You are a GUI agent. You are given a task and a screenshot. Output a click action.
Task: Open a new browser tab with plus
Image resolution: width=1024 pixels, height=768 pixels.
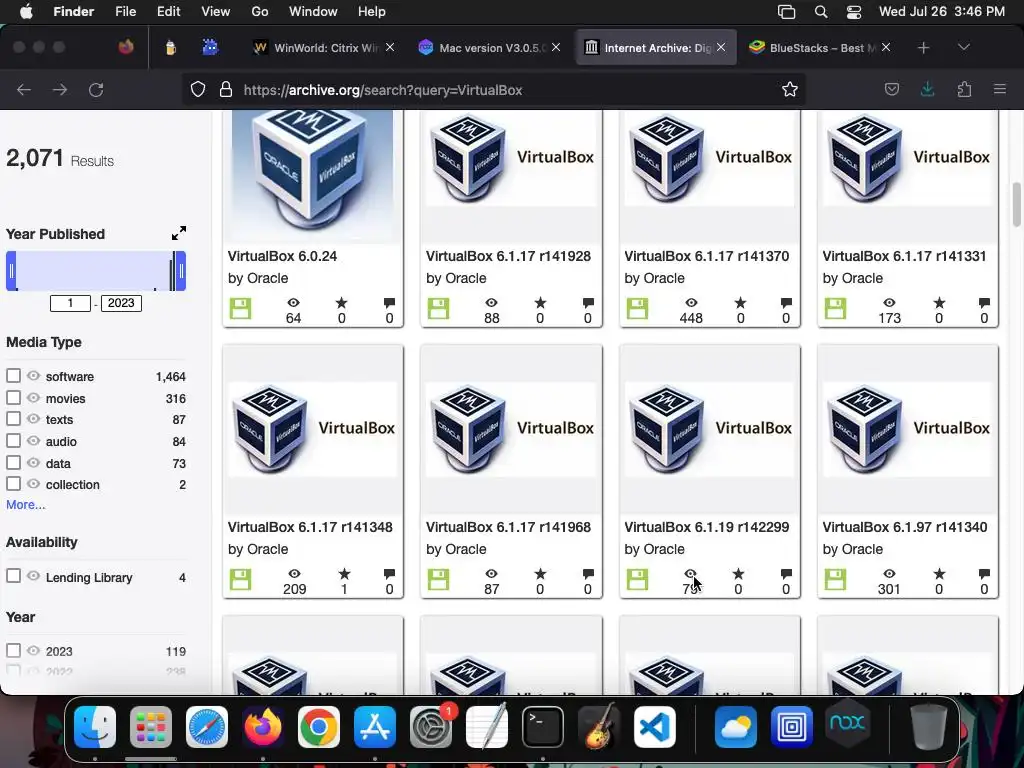(x=923, y=48)
